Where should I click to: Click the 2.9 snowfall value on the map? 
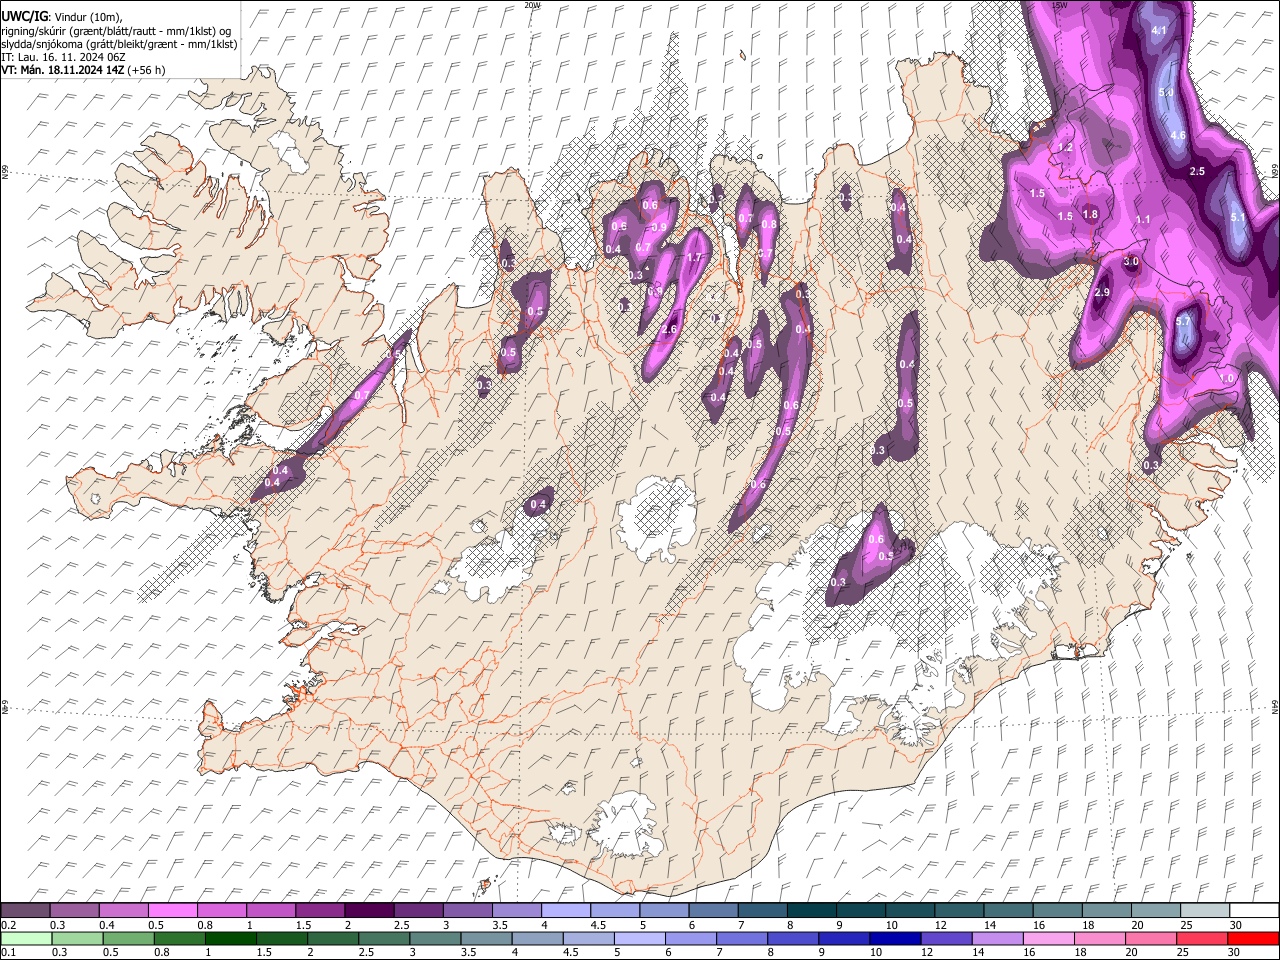1102,292
